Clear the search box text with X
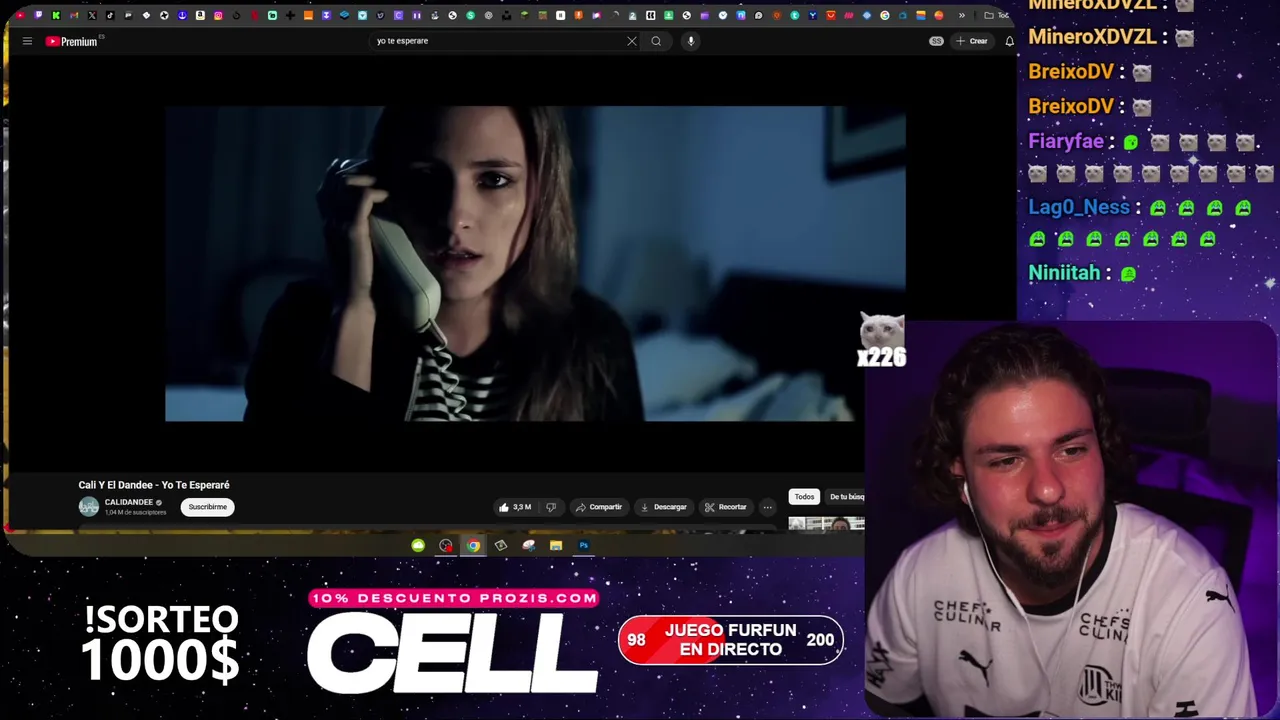This screenshot has height=720, width=1280. pyautogui.click(x=632, y=41)
